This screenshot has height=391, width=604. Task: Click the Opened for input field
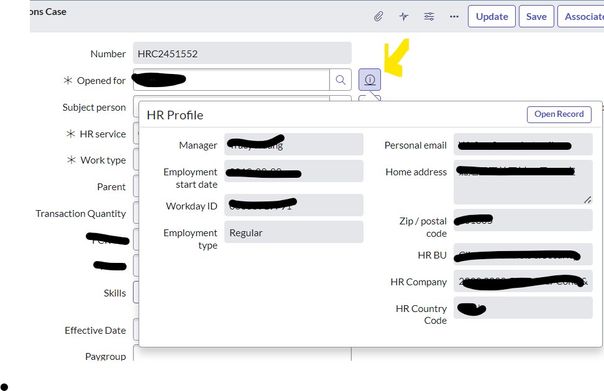tap(231, 80)
